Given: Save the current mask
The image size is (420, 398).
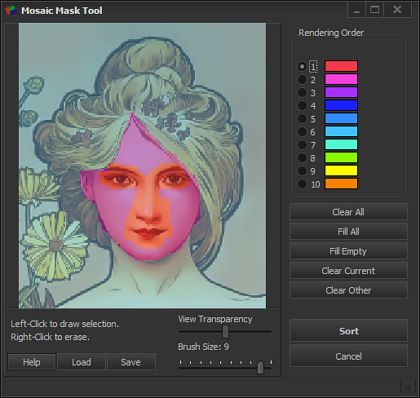Looking at the screenshot, I should 131,362.
